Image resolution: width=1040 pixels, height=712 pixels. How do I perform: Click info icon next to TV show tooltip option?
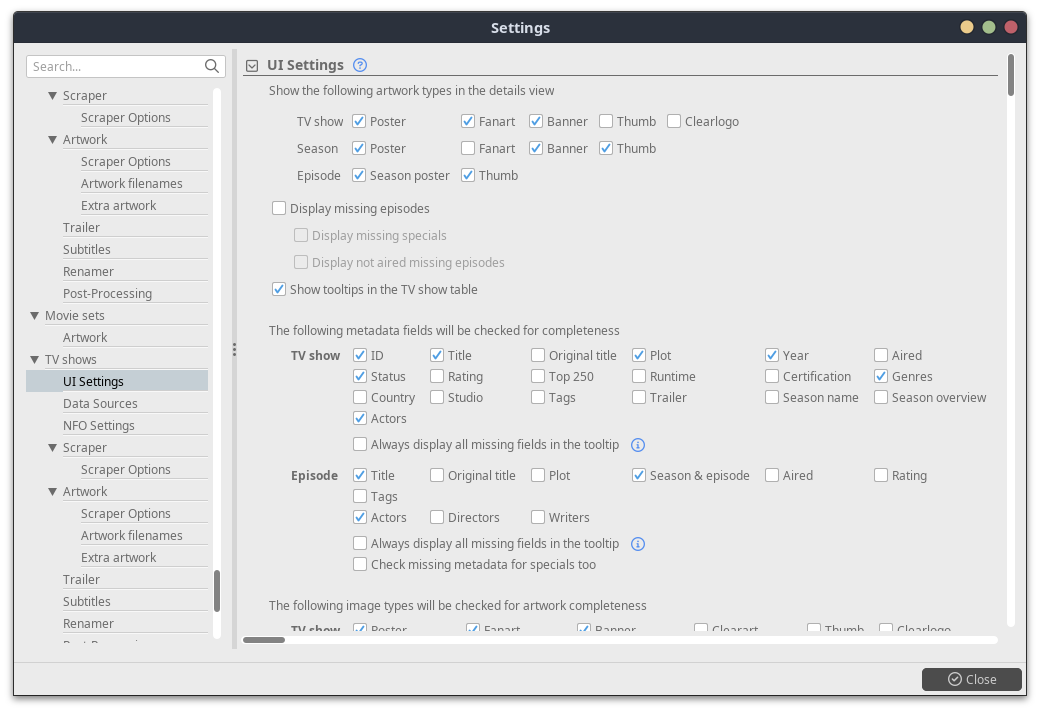638,445
